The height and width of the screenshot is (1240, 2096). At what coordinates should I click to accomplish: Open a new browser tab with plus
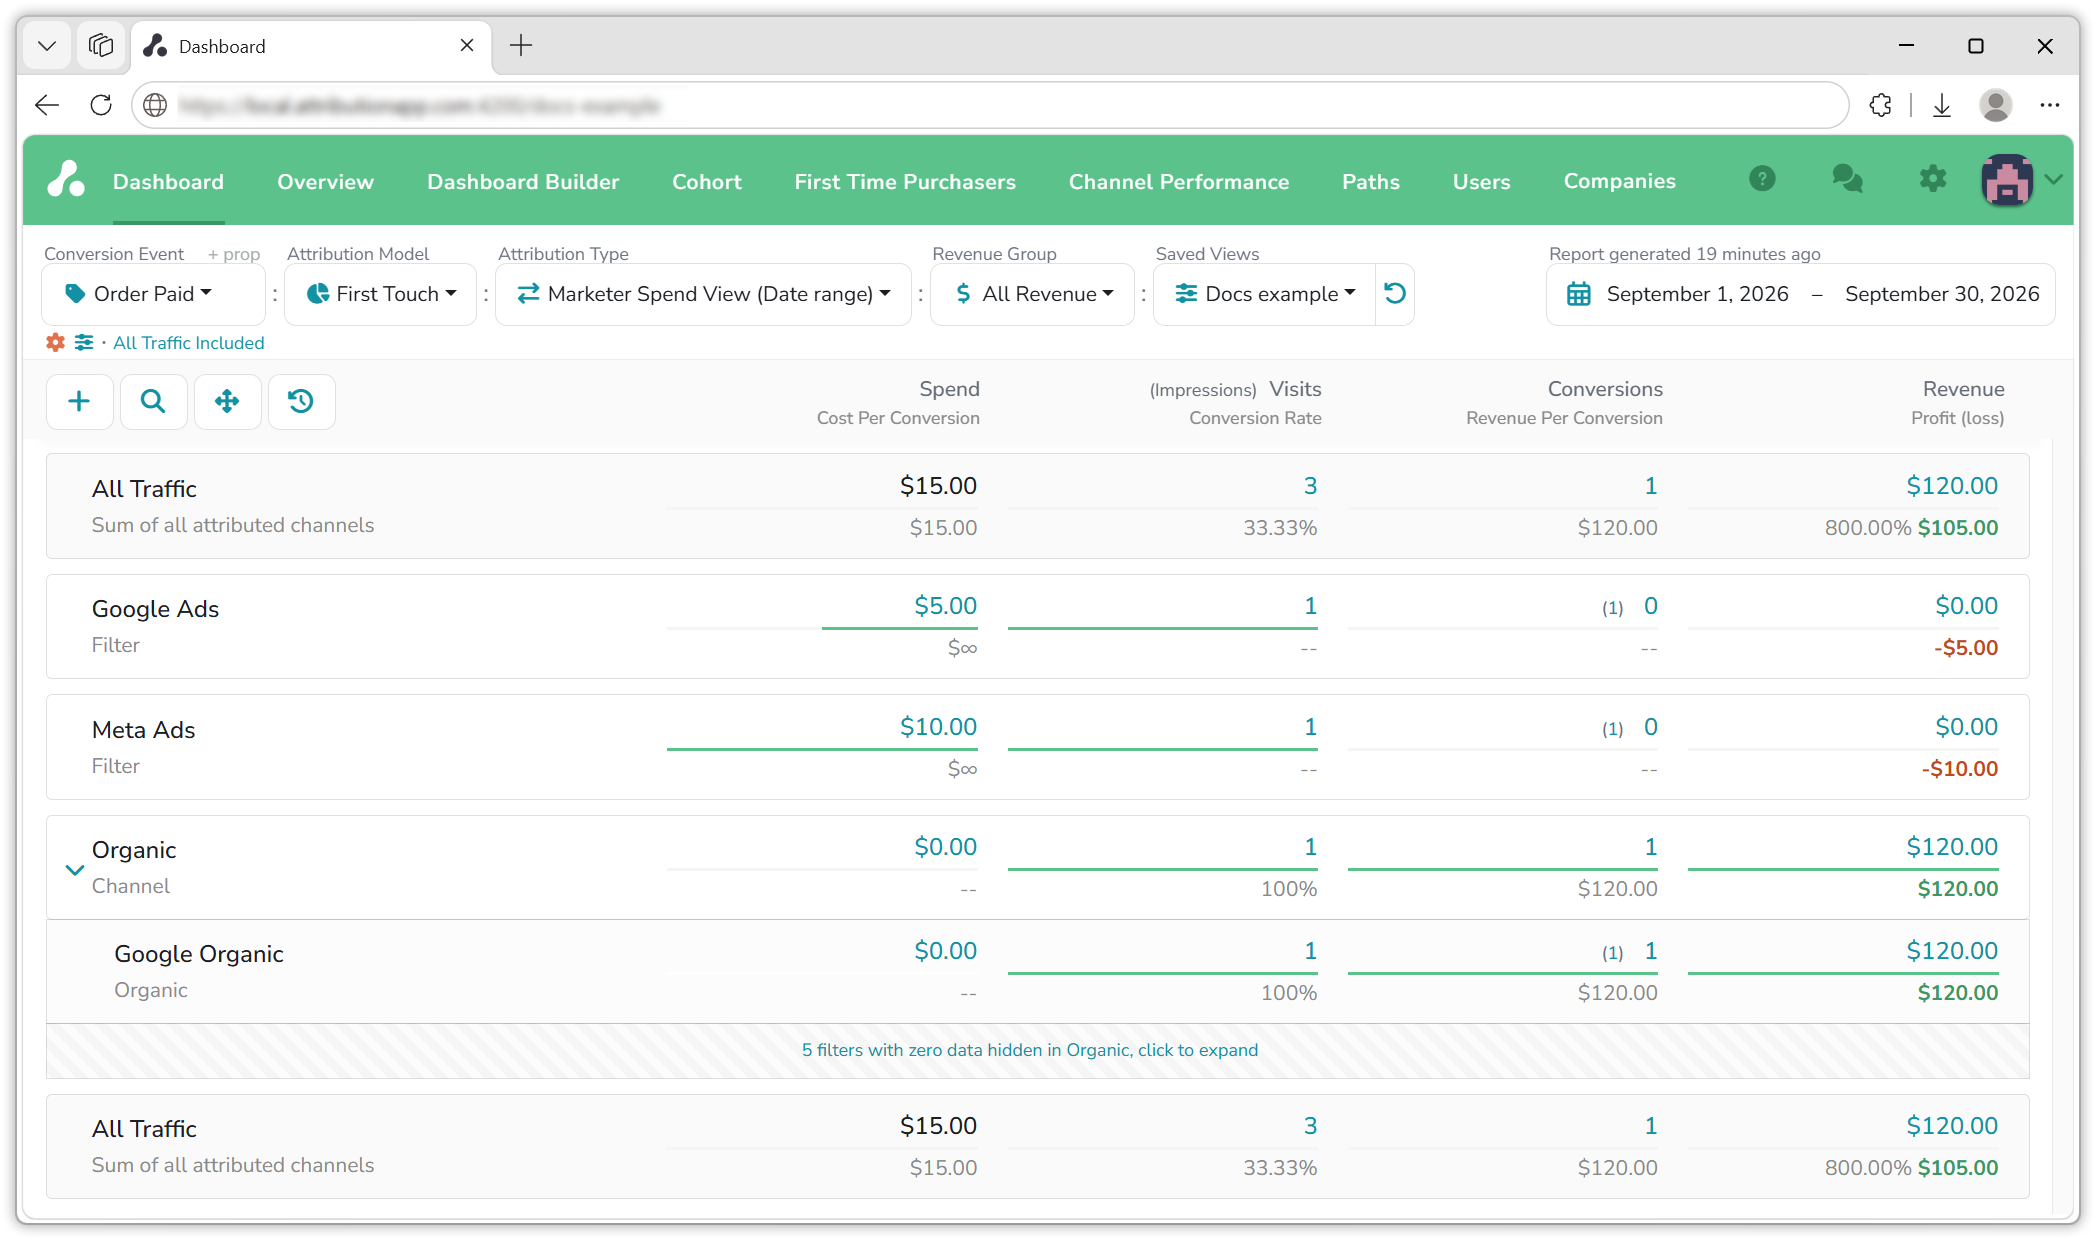(x=521, y=45)
